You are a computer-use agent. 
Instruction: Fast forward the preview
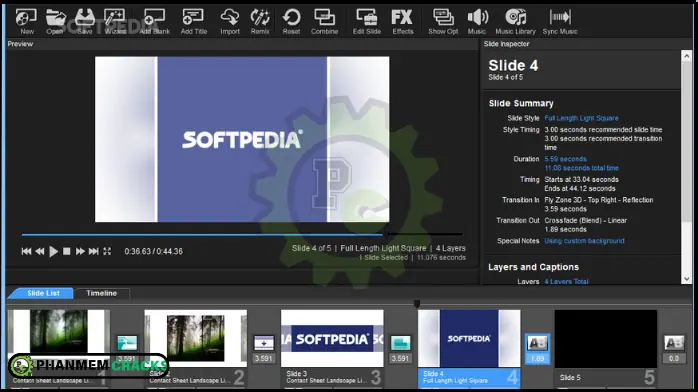(x=80, y=251)
